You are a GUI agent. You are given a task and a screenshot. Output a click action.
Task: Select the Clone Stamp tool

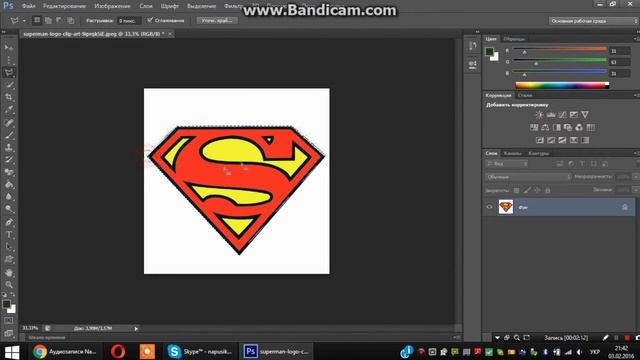point(9,147)
